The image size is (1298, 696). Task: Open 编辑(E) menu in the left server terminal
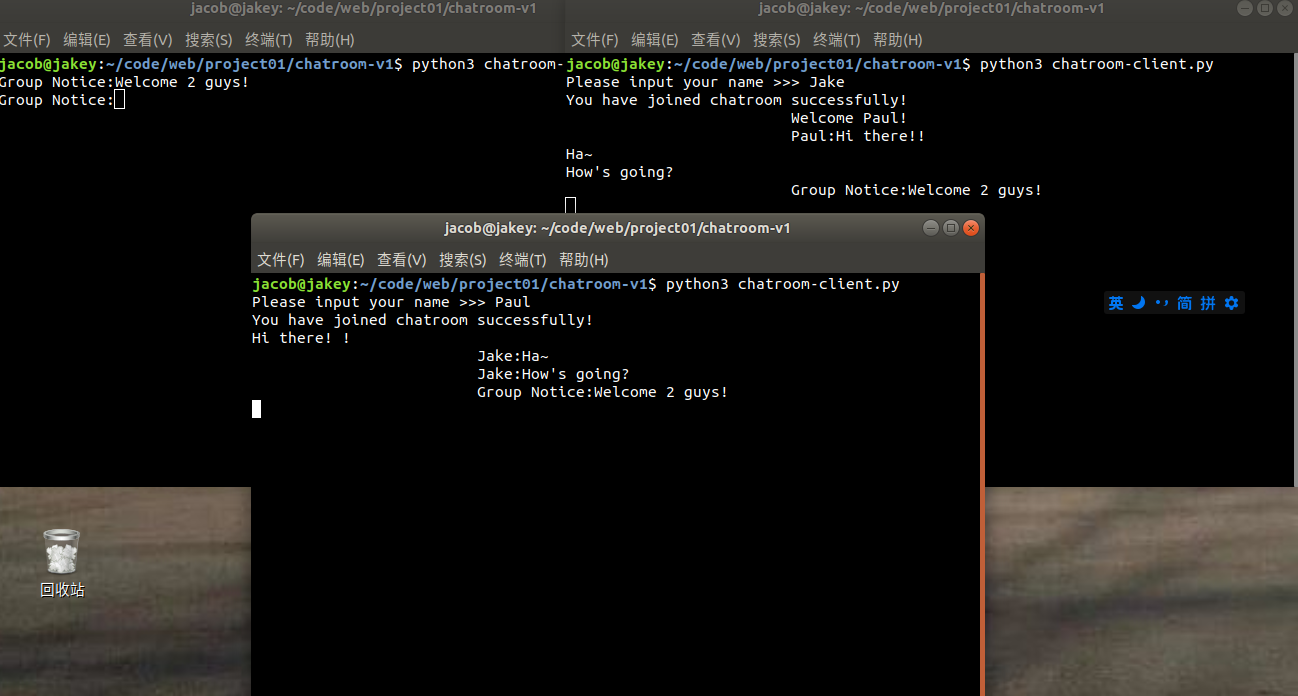[x=87, y=40]
